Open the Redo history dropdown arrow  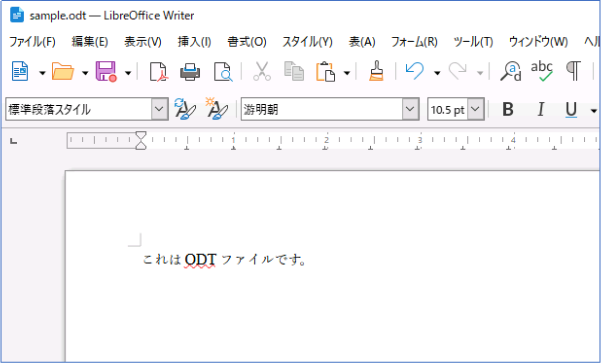(x=479, y=72)
